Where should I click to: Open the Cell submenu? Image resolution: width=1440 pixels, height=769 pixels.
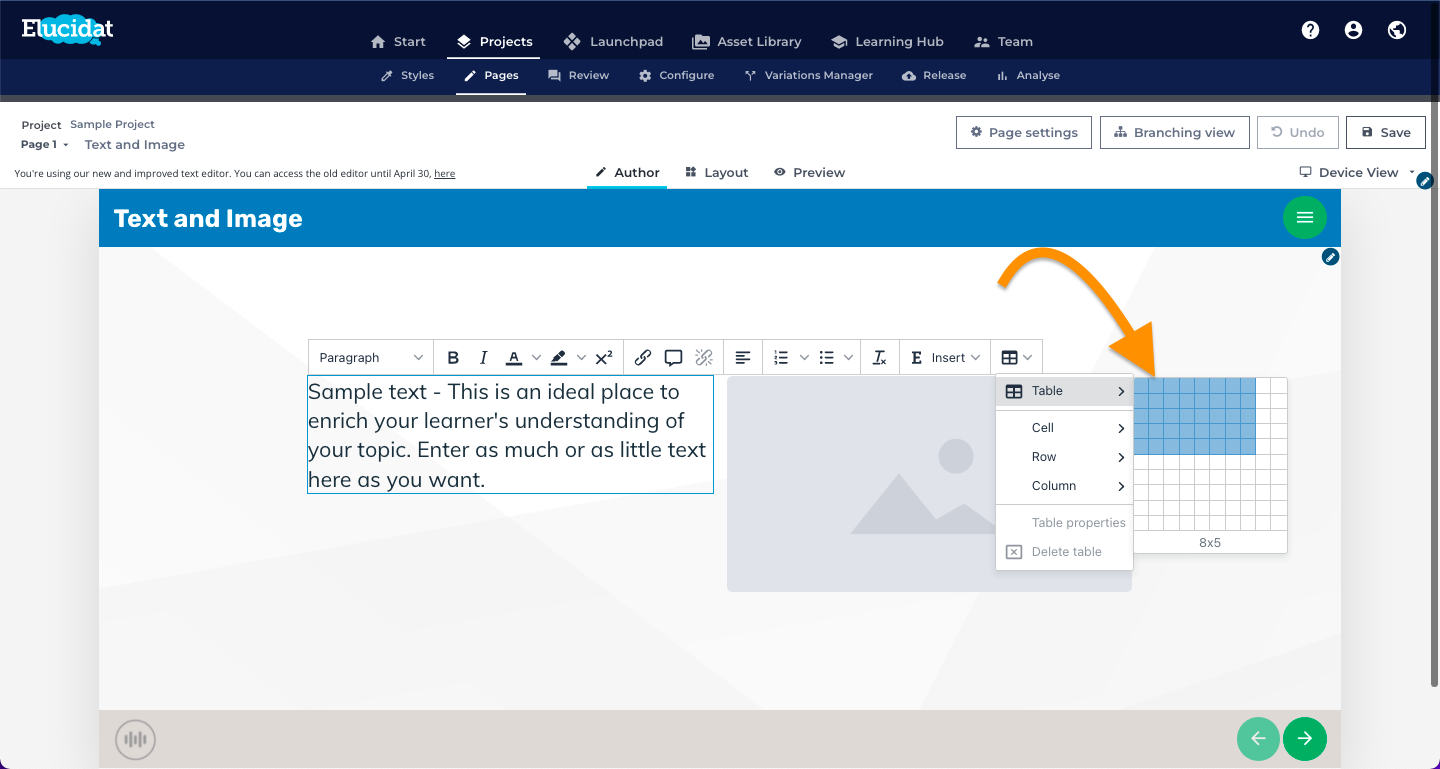point(1064,427)
